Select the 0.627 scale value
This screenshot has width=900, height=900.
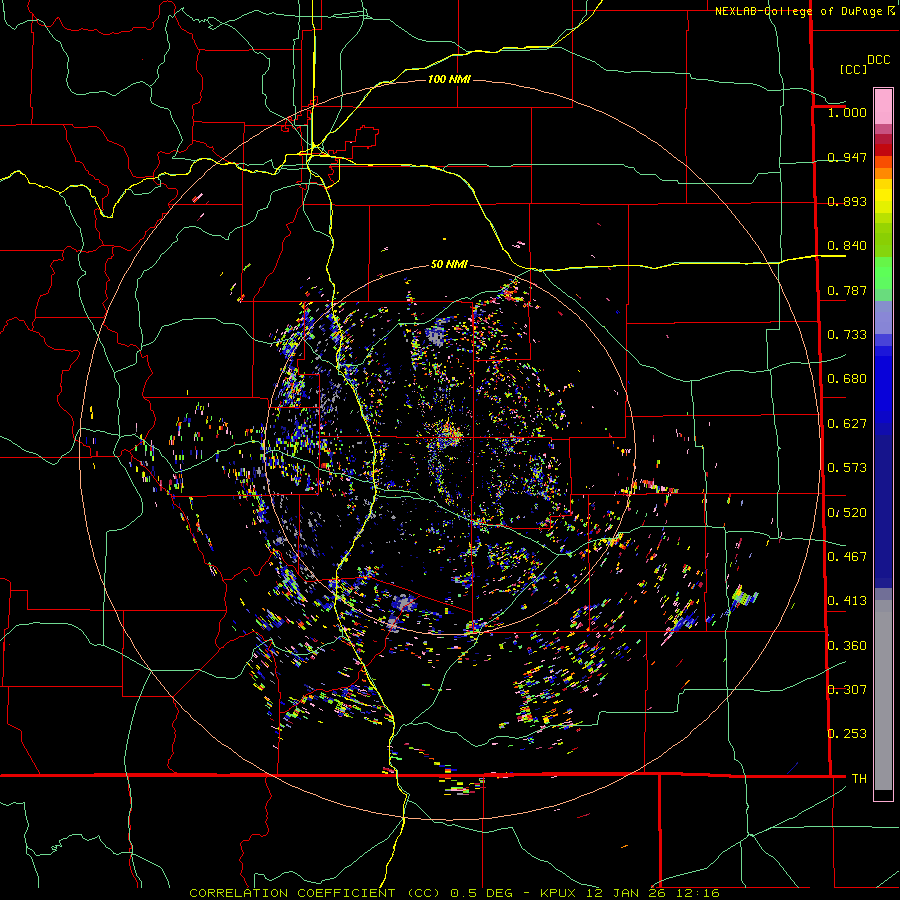pyautogui.click(x=847, y=423)
